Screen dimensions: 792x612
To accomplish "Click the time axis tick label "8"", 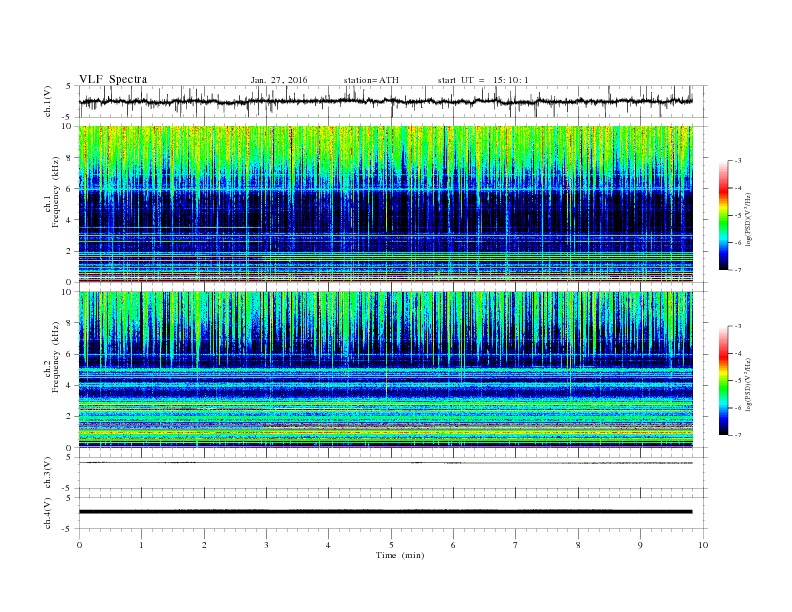I will click(578, 545).
